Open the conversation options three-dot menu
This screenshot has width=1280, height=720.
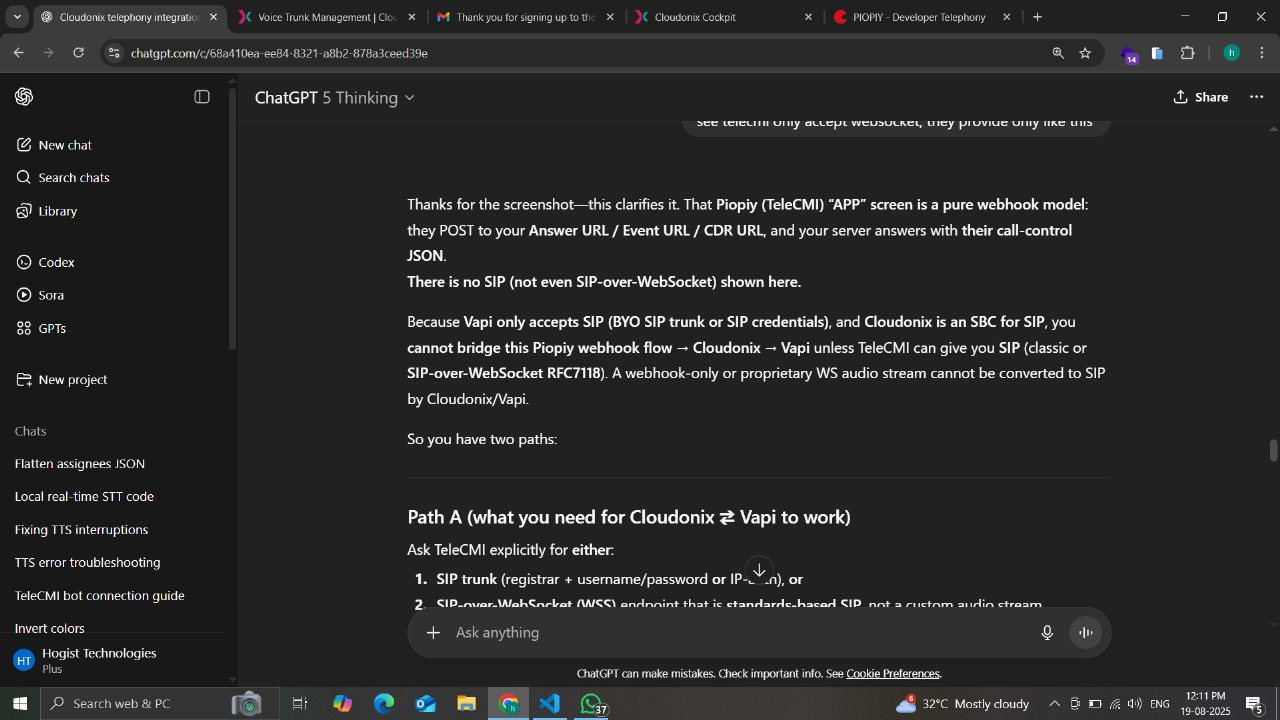pos(1257,97)
